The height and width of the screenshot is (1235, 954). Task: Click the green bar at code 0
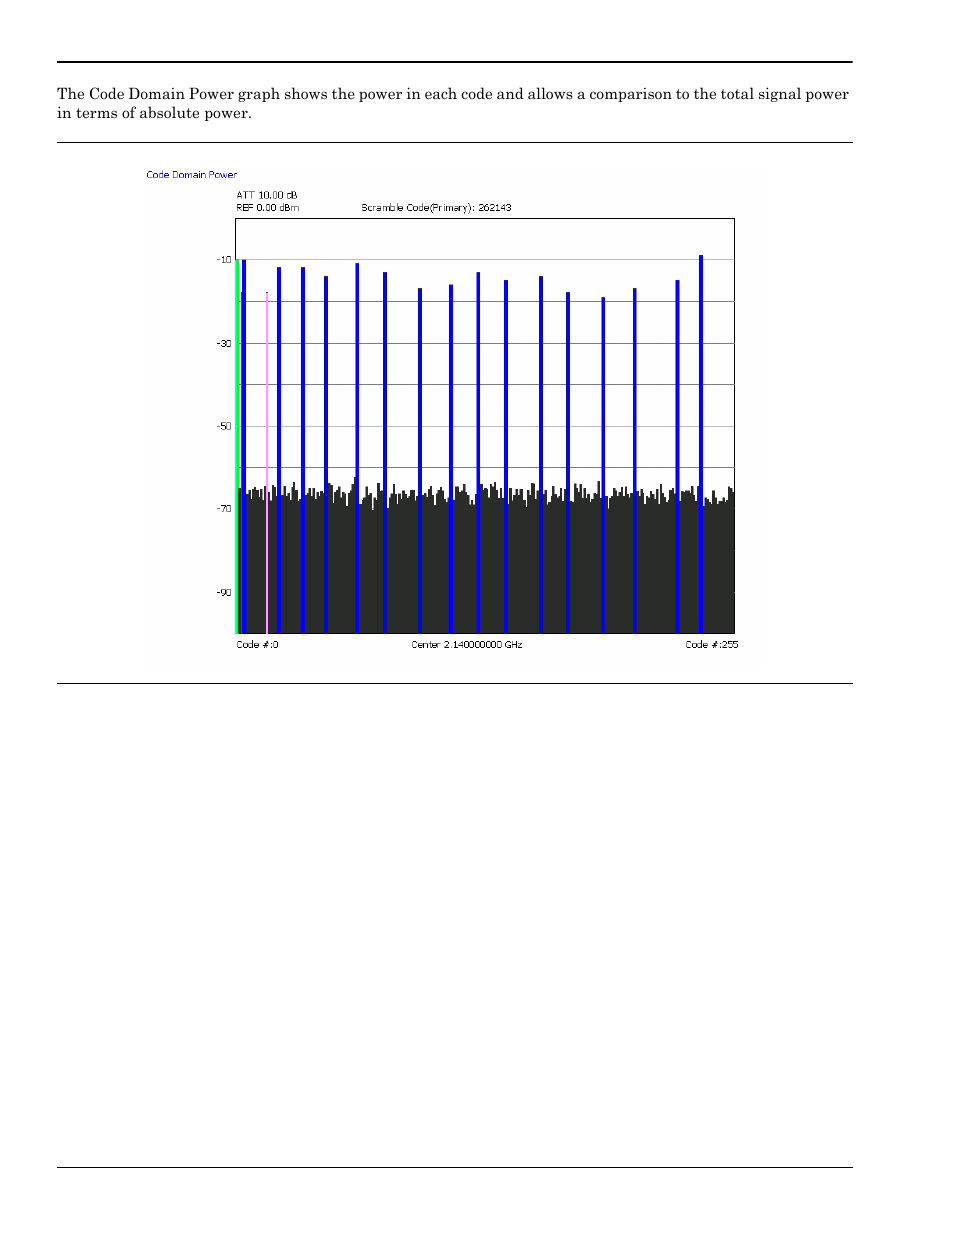(x=237, y=446)
